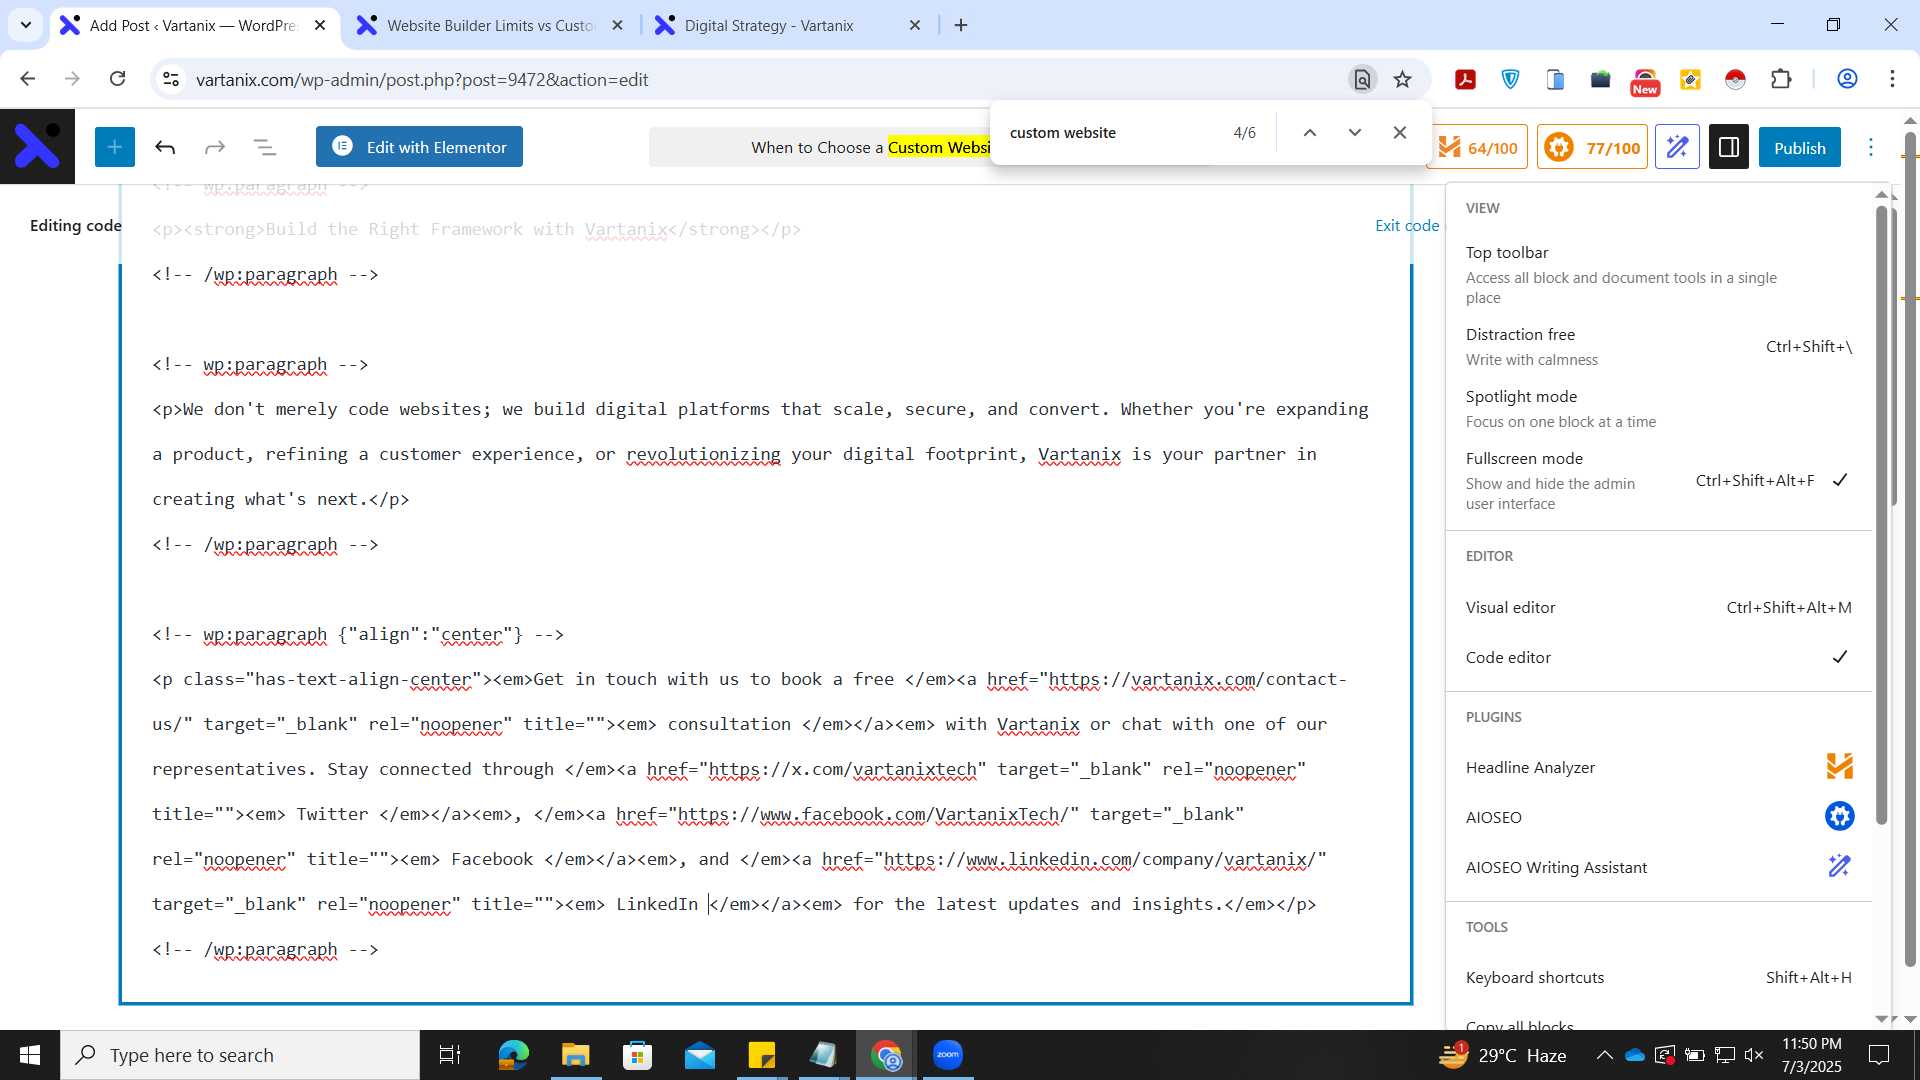Open the Windows Start menu

coord(30,1055)
